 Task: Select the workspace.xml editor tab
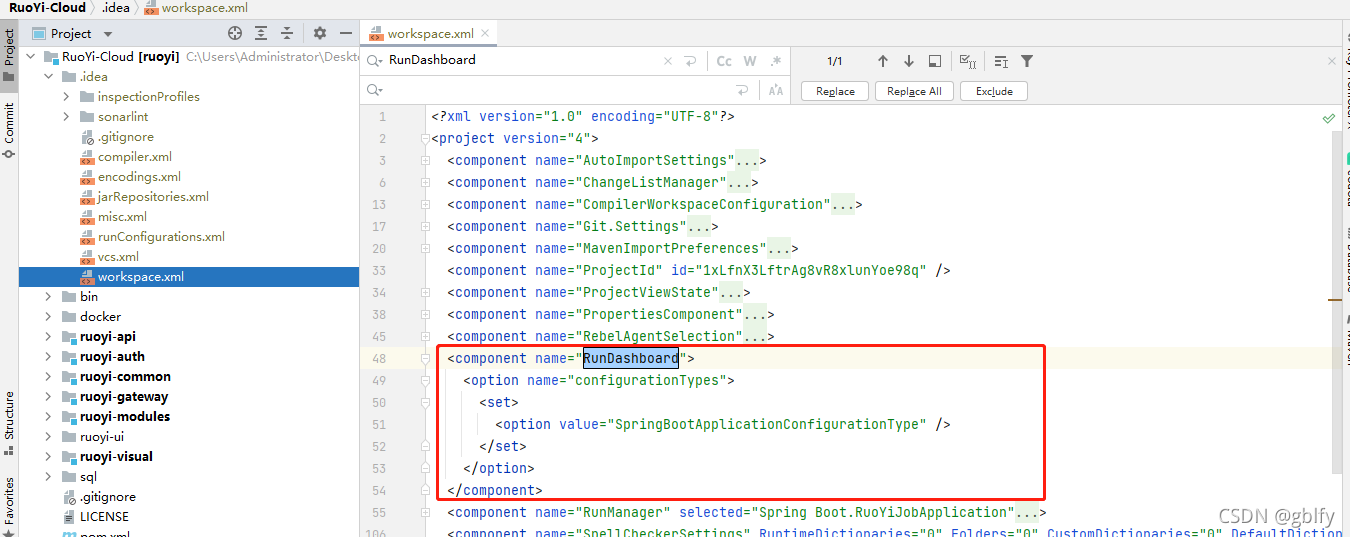[430, 33]
